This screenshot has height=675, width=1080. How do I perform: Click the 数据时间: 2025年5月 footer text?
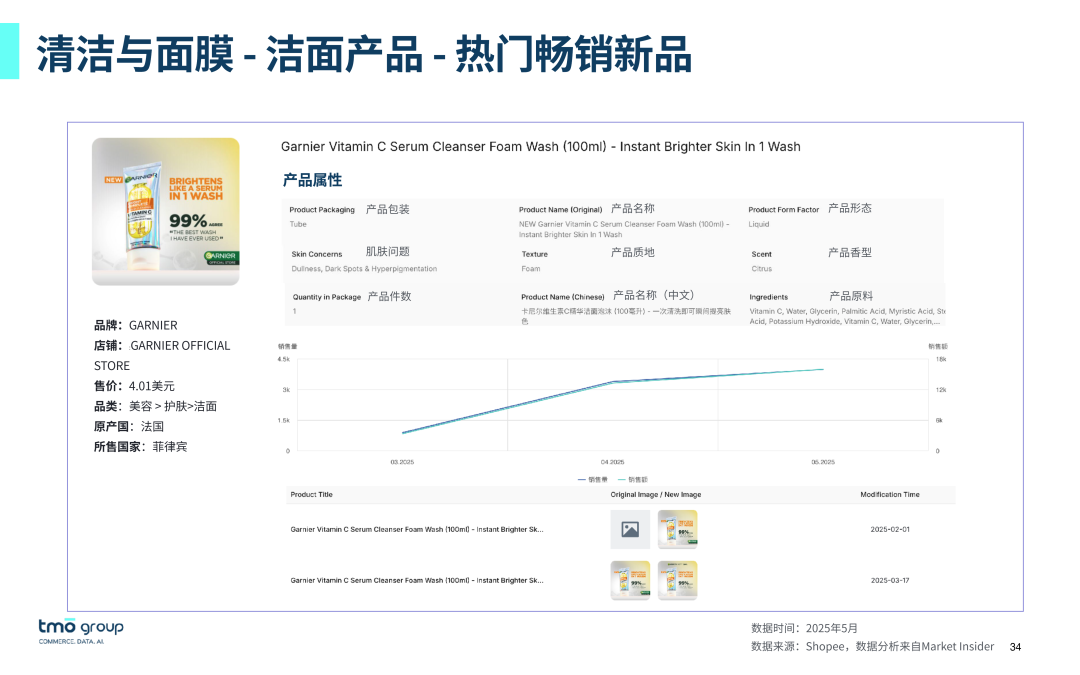pyautogui.click(x=804, y=628)
